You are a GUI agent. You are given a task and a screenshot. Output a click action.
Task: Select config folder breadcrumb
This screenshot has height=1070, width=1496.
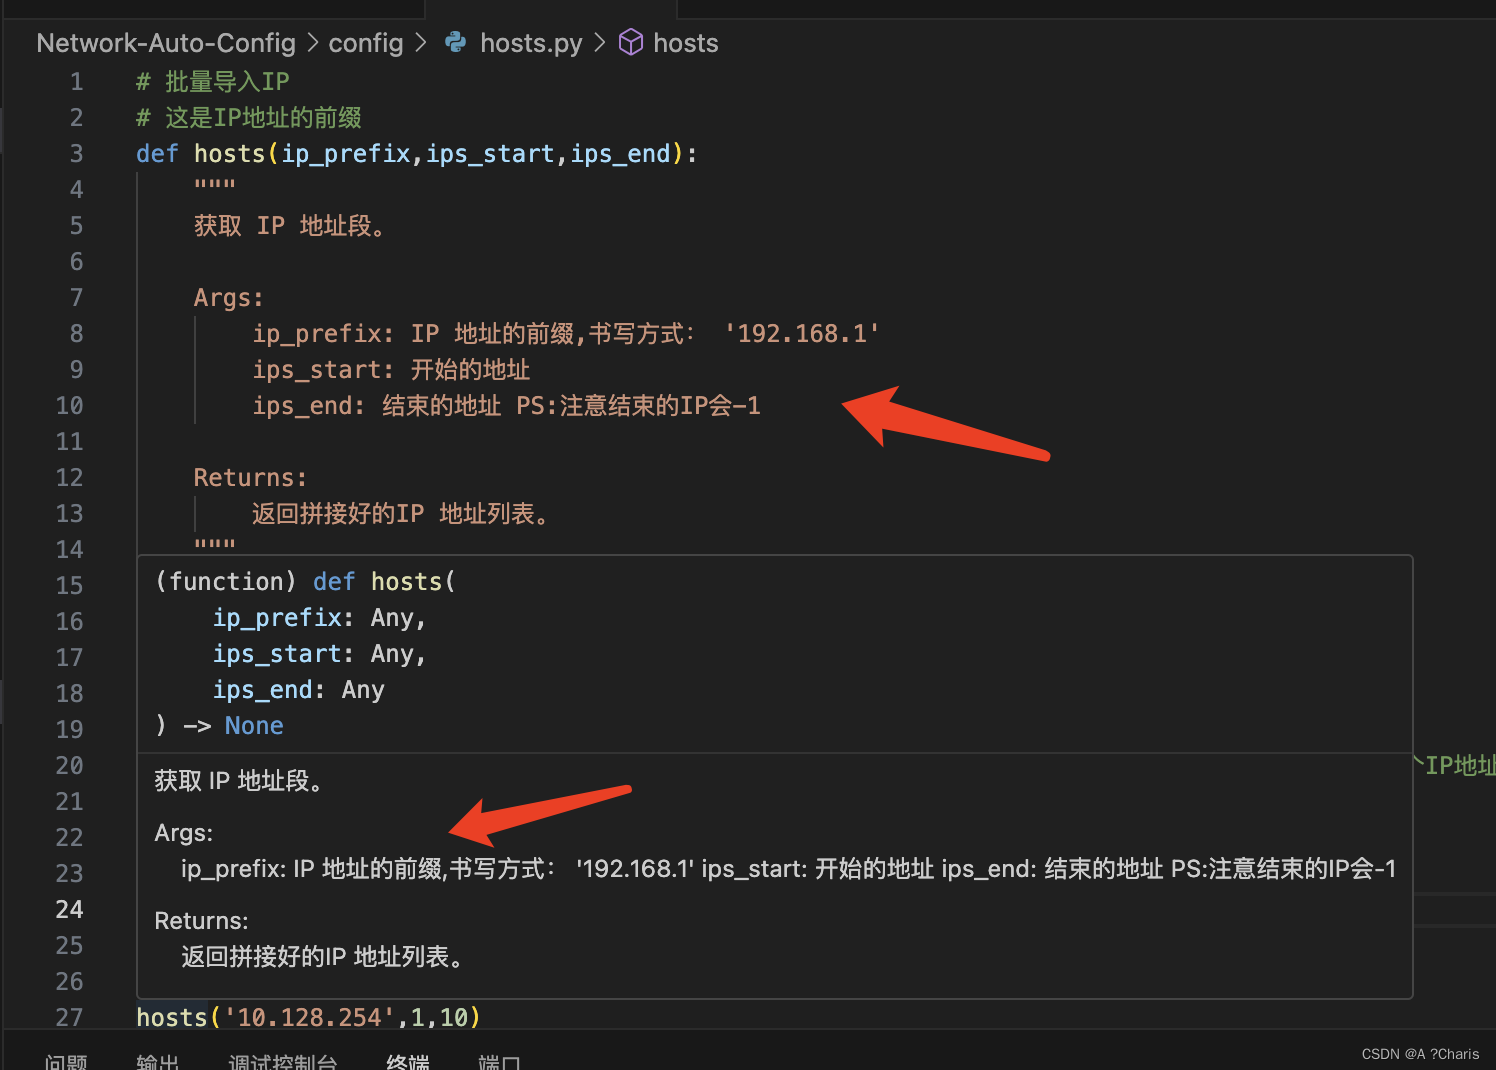(x=366, y=43)
